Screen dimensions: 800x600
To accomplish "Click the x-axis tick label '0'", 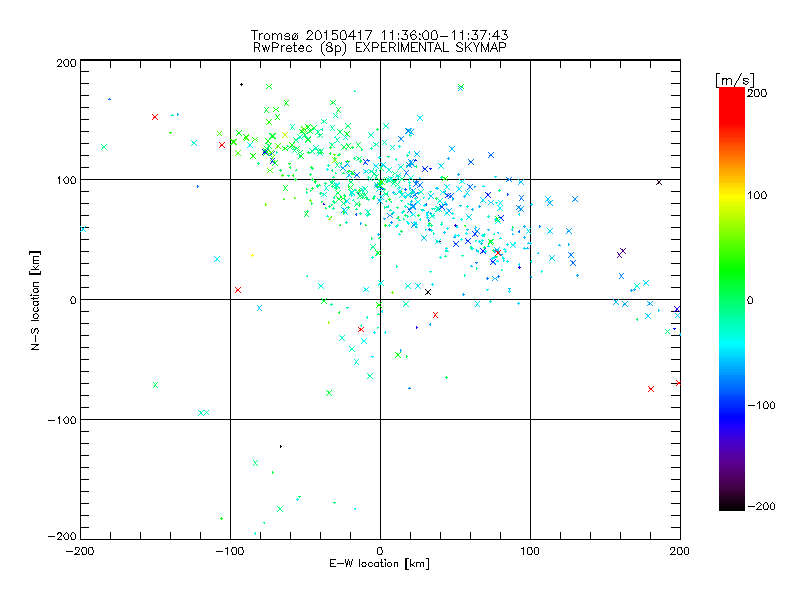I will tap(380, 551).
